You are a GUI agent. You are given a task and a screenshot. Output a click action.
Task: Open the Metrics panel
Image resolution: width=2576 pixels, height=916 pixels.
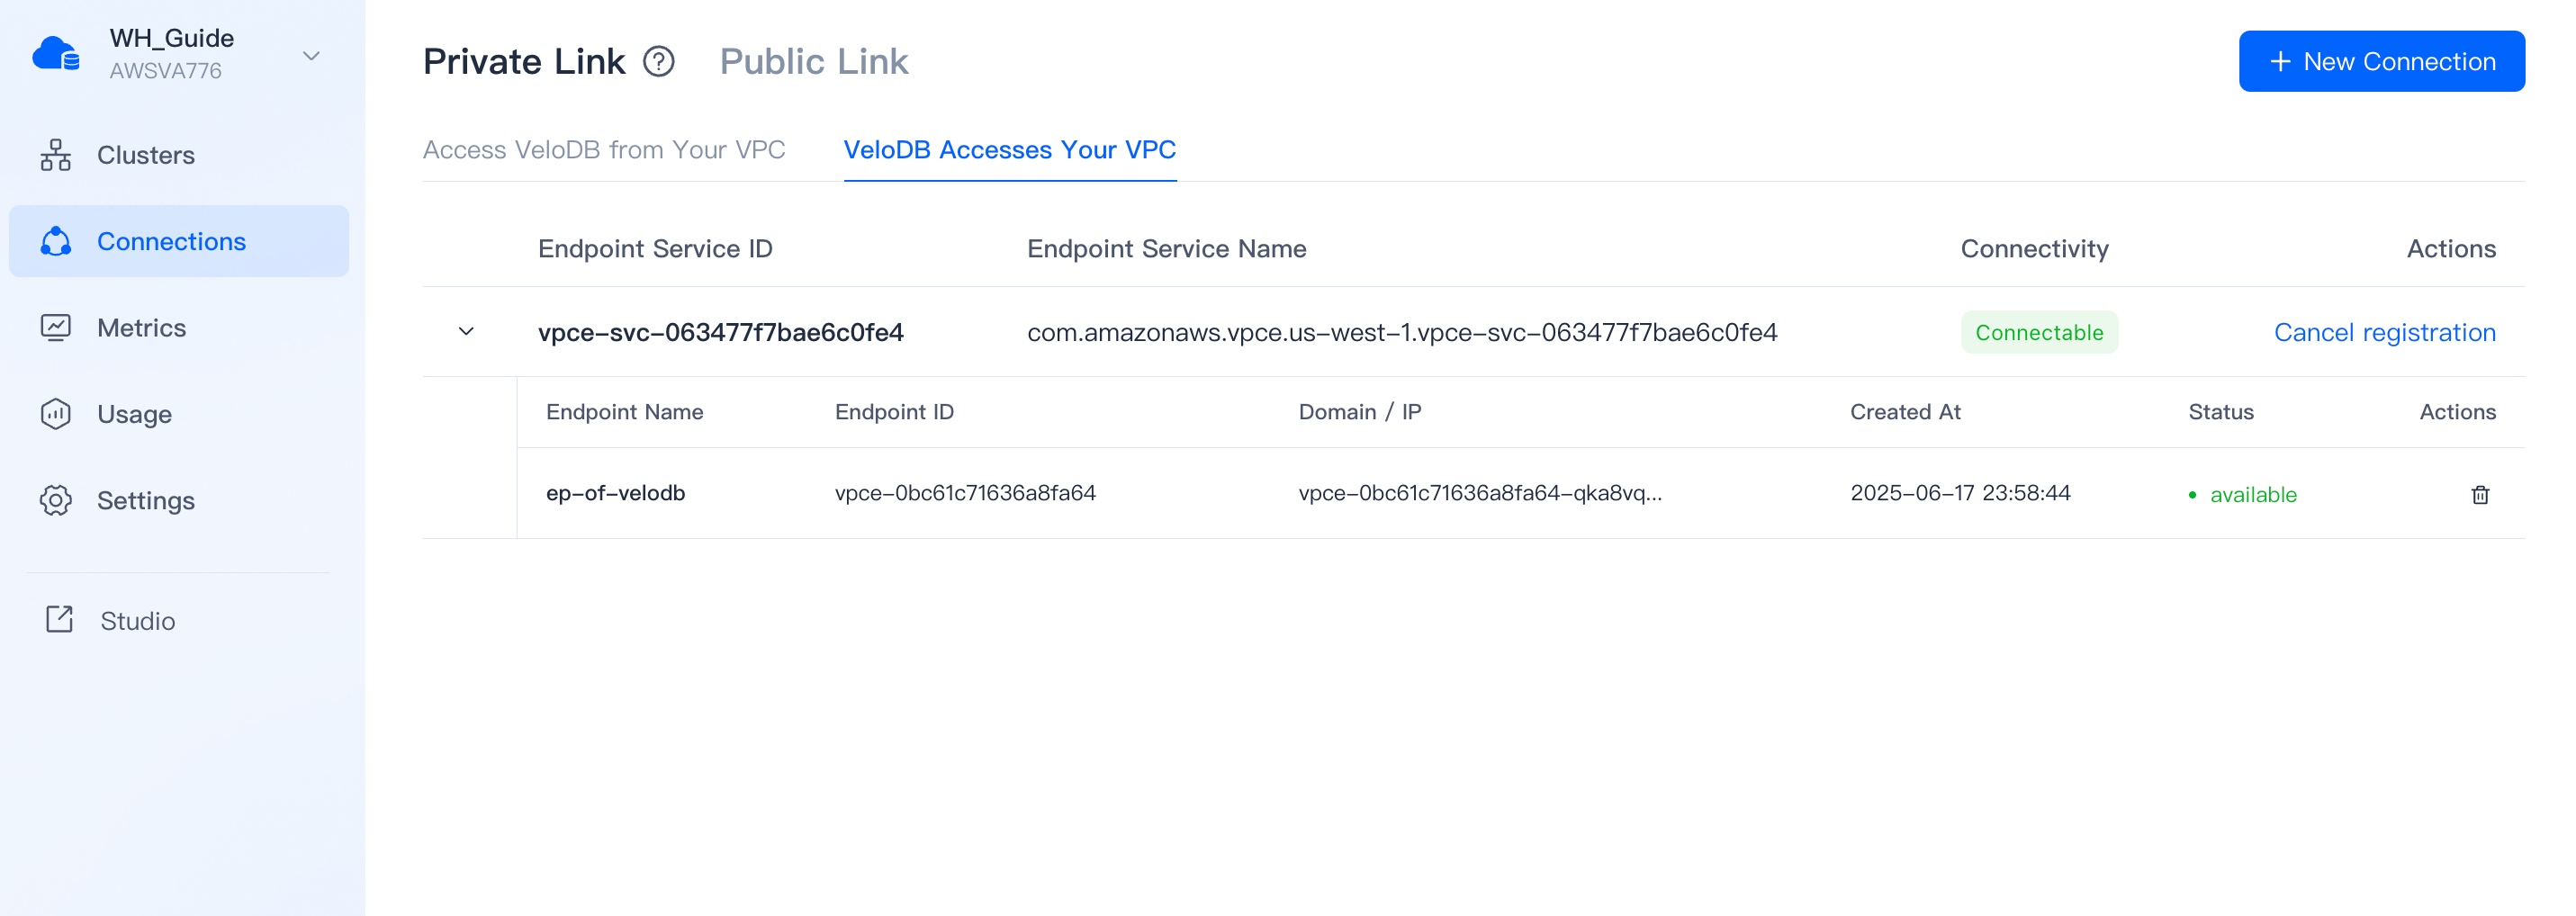[x=141, y=327]
